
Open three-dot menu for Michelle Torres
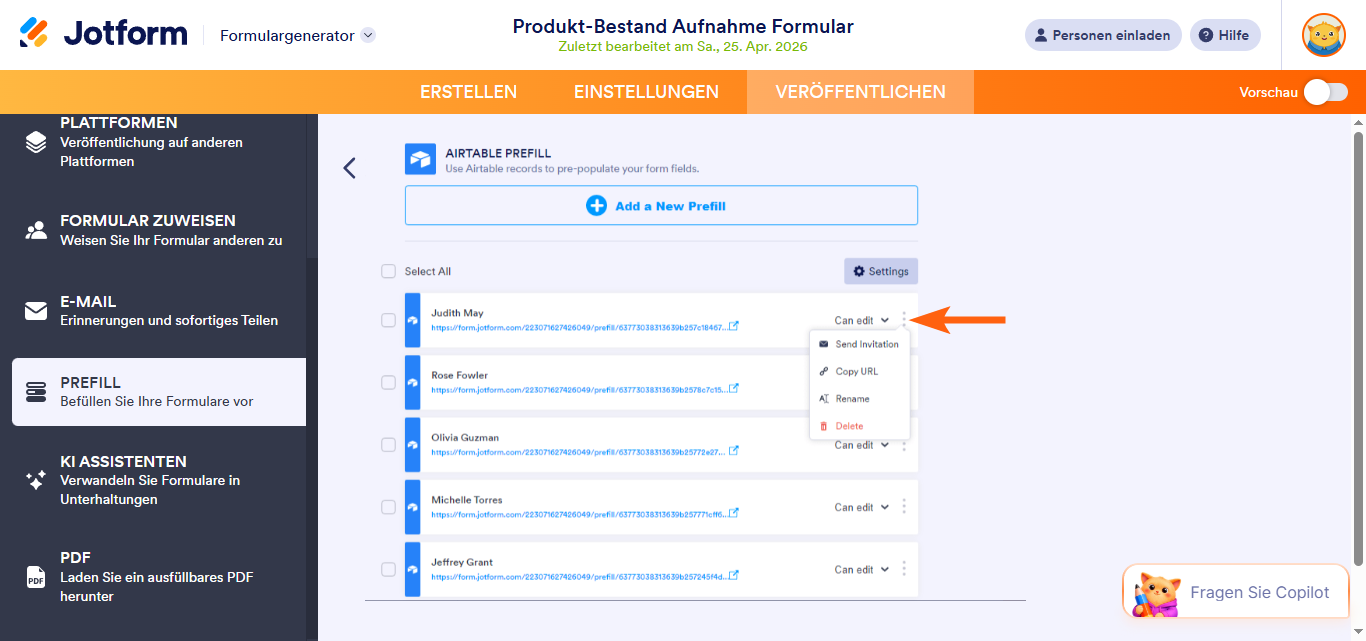coord(904,507)
